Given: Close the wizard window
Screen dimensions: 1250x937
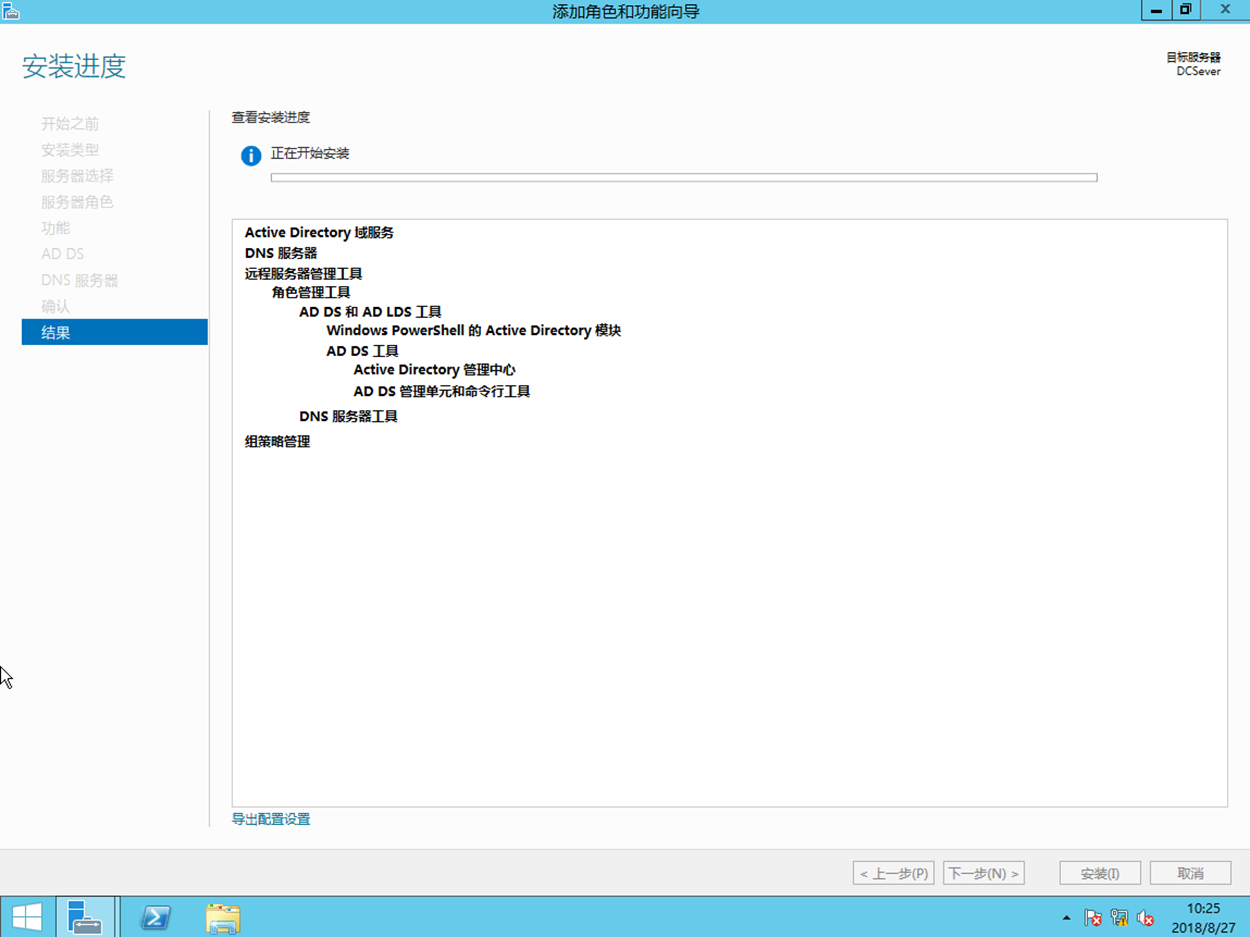Looking at the screenshot, I should (1225, 10).
